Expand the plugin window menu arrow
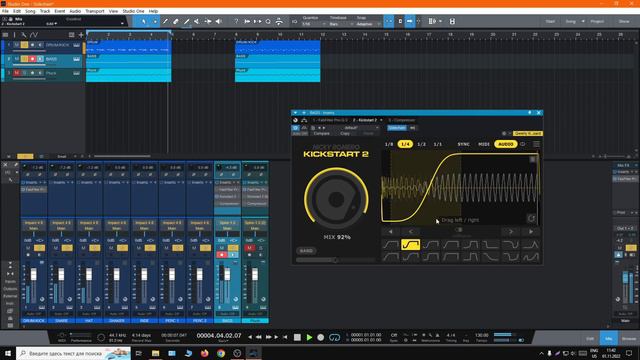This screenshot has height=360, width=640. [295, 113]
